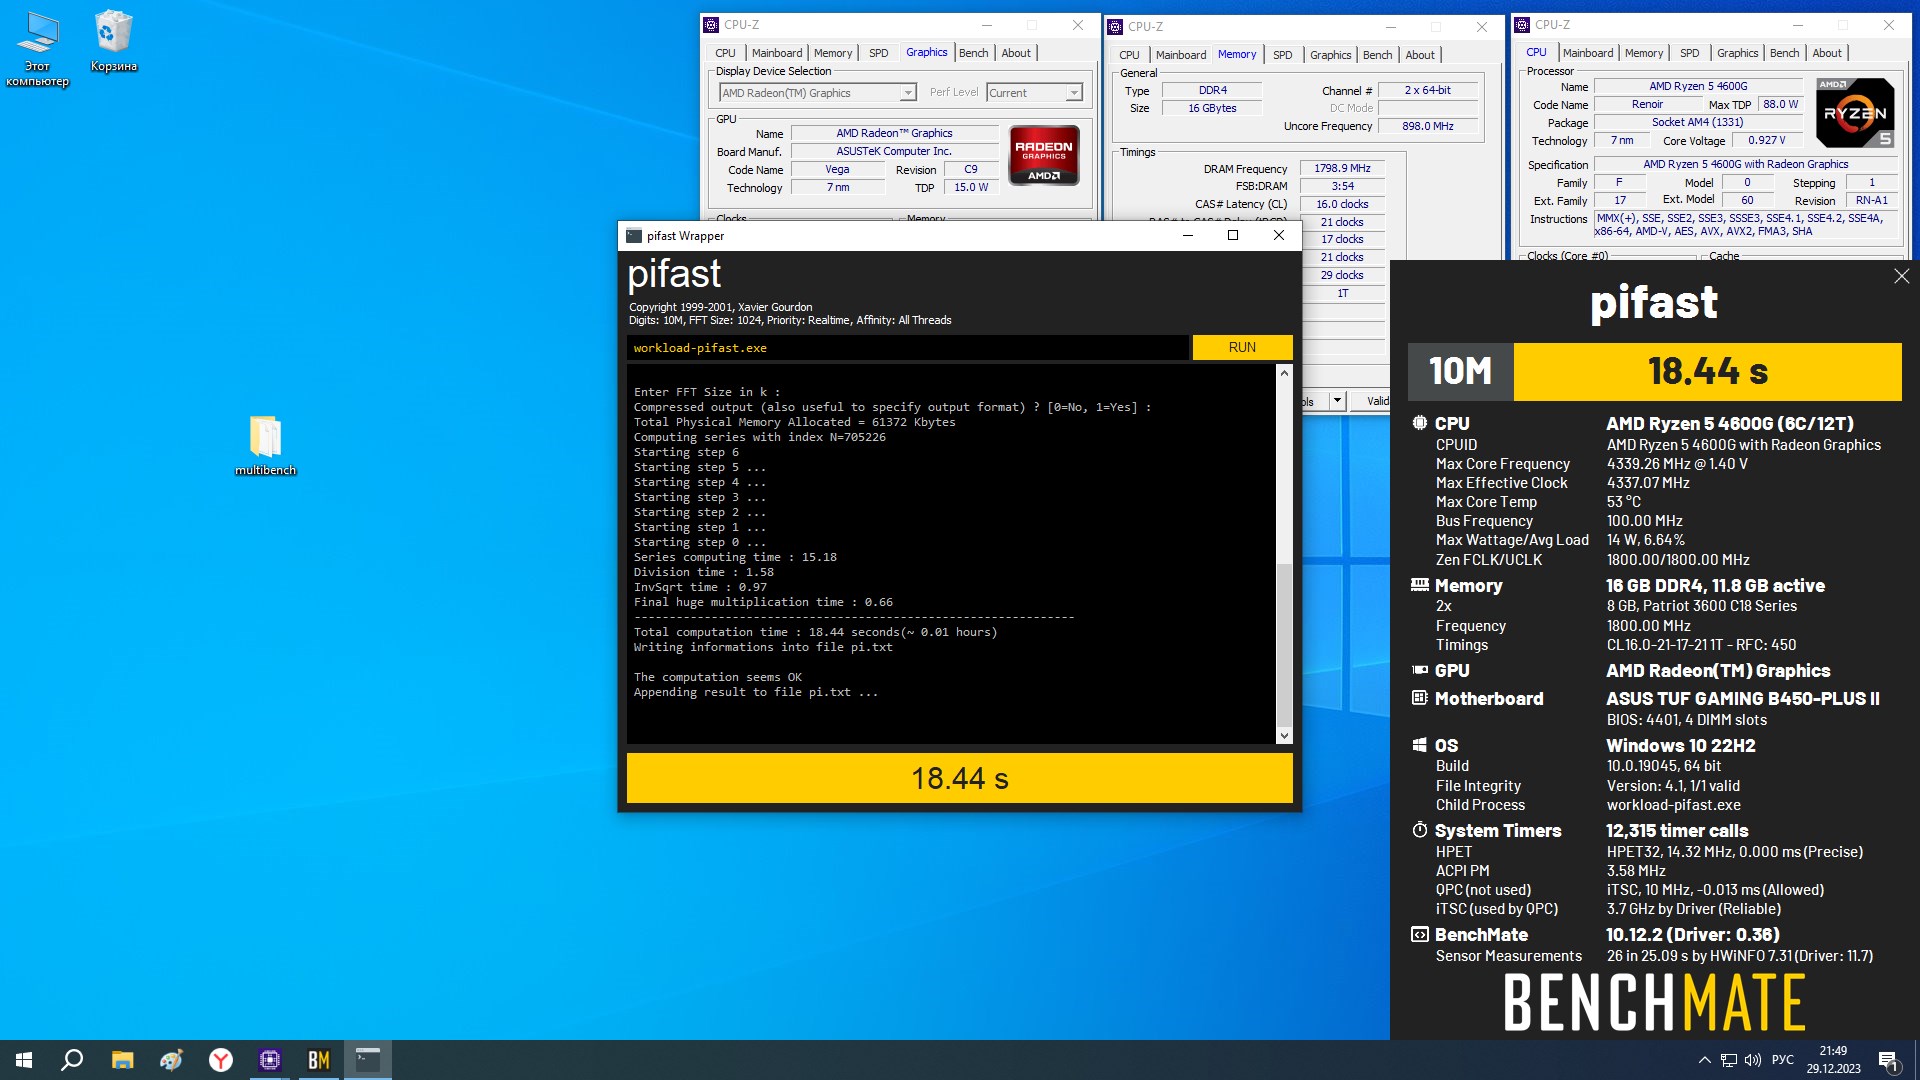Viewport: 1920px width, 1080px height.
Task: Click the workload-pifast.exe path field
Action: (x=908, y=348)
